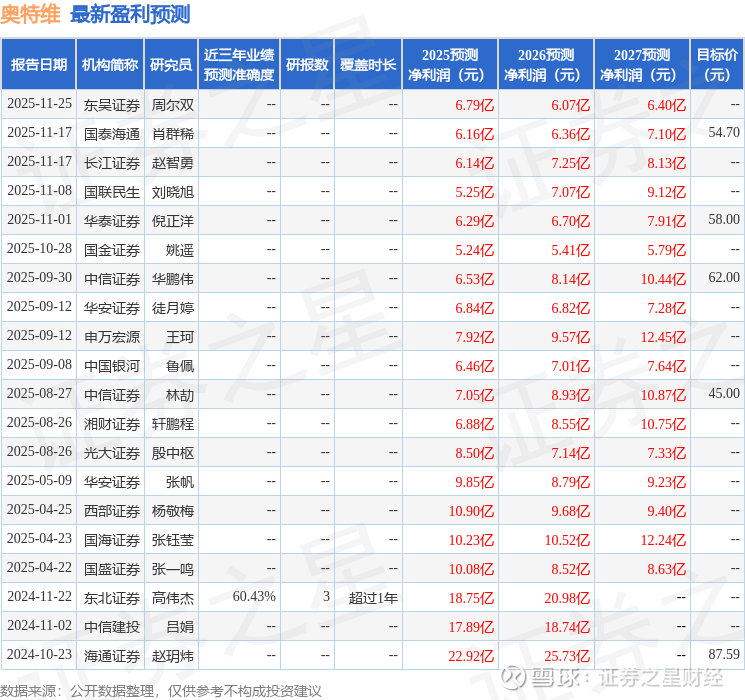Click the 2025-11-08 date cell
Screen dimensions: 745x700
tap(39, 191)
